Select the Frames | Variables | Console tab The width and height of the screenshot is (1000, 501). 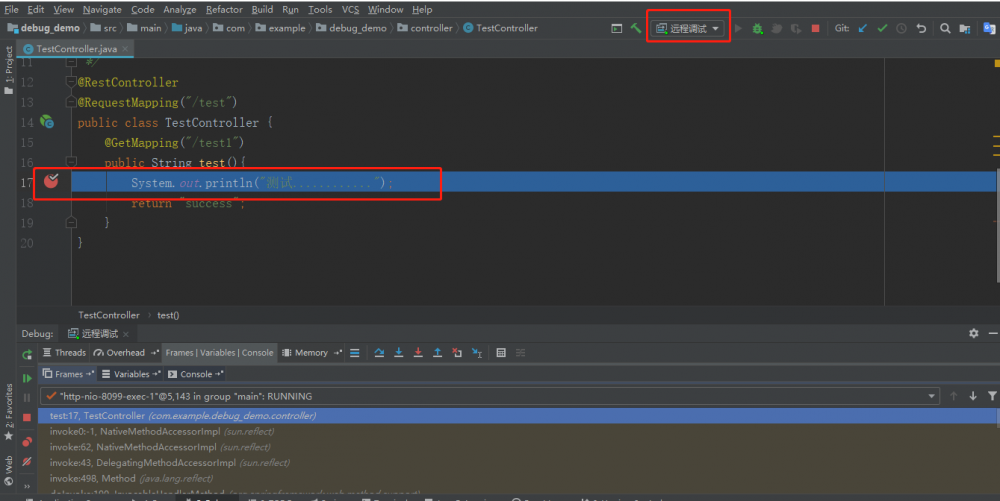click(x=219, y=352)
